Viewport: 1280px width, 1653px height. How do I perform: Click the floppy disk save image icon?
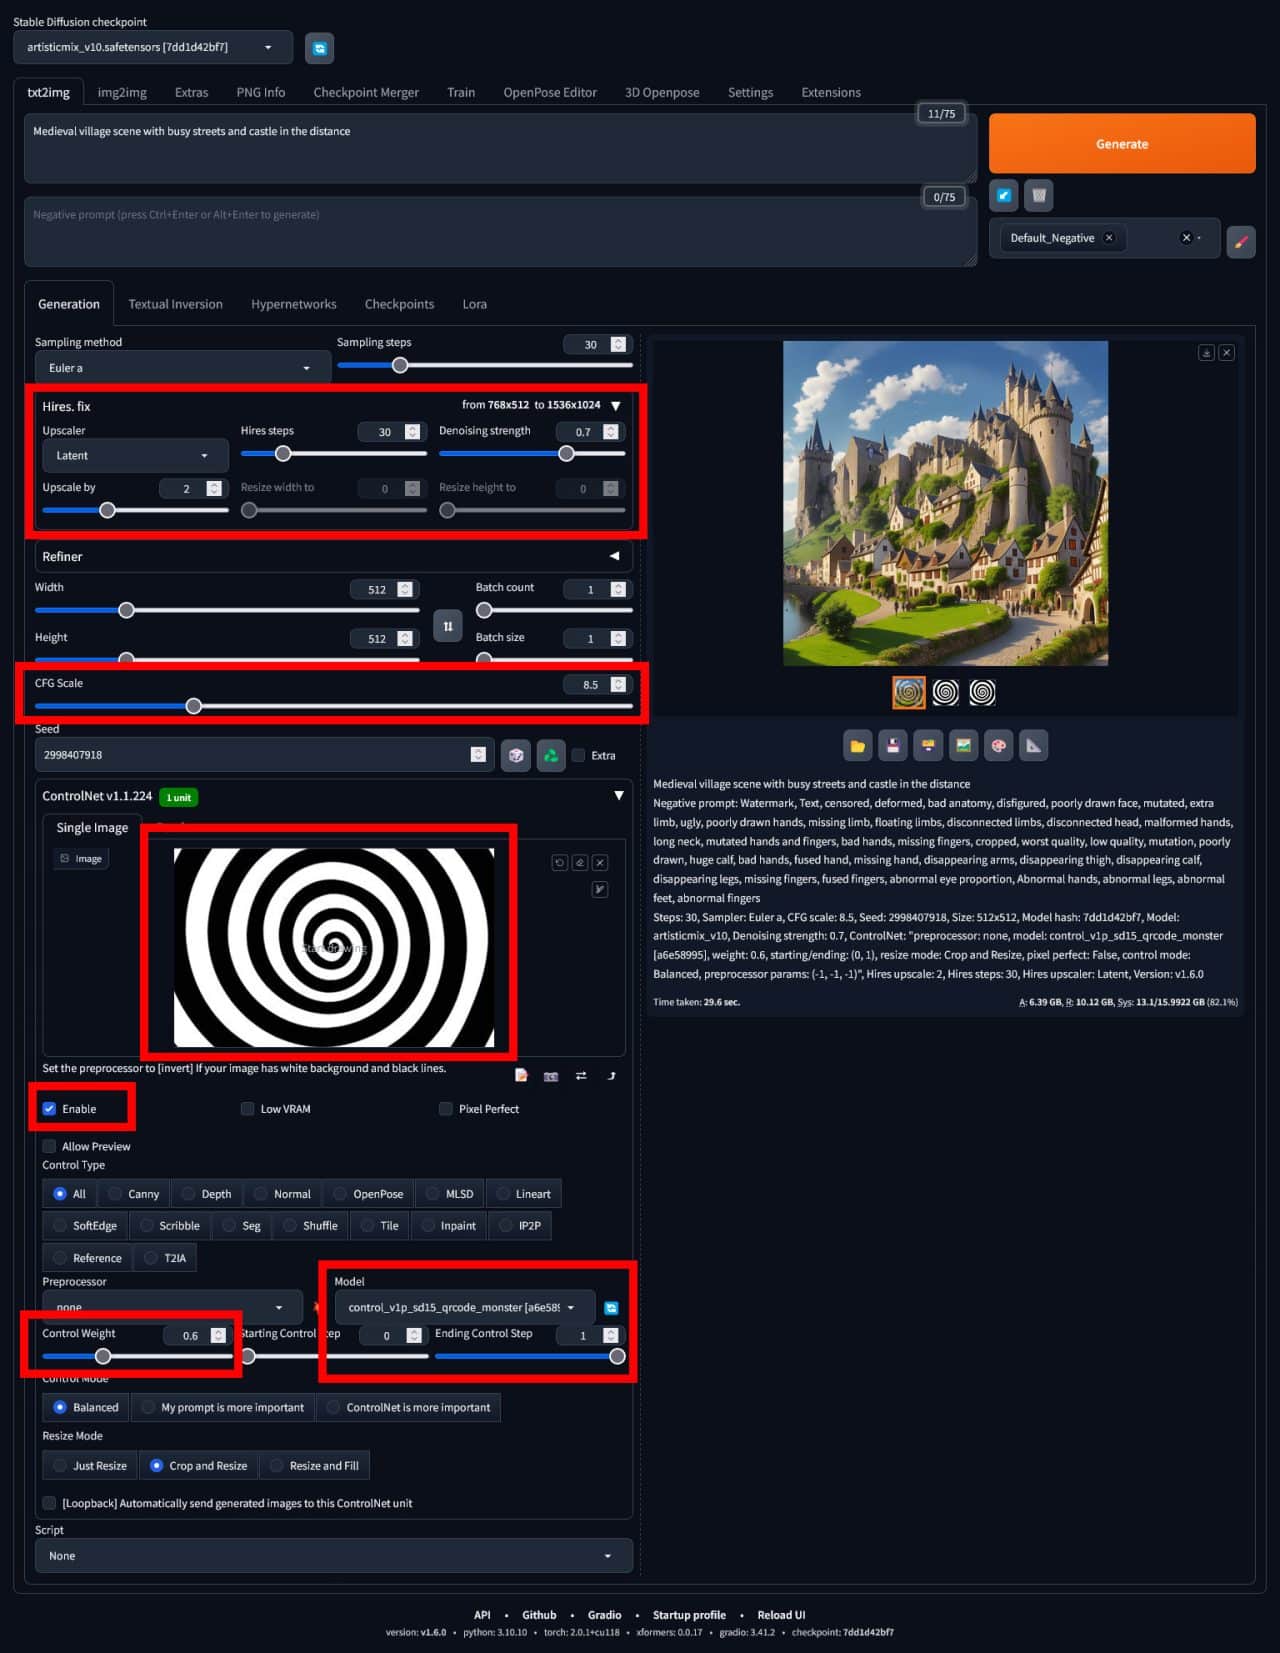pyautogui.click(x=892, y=746)
